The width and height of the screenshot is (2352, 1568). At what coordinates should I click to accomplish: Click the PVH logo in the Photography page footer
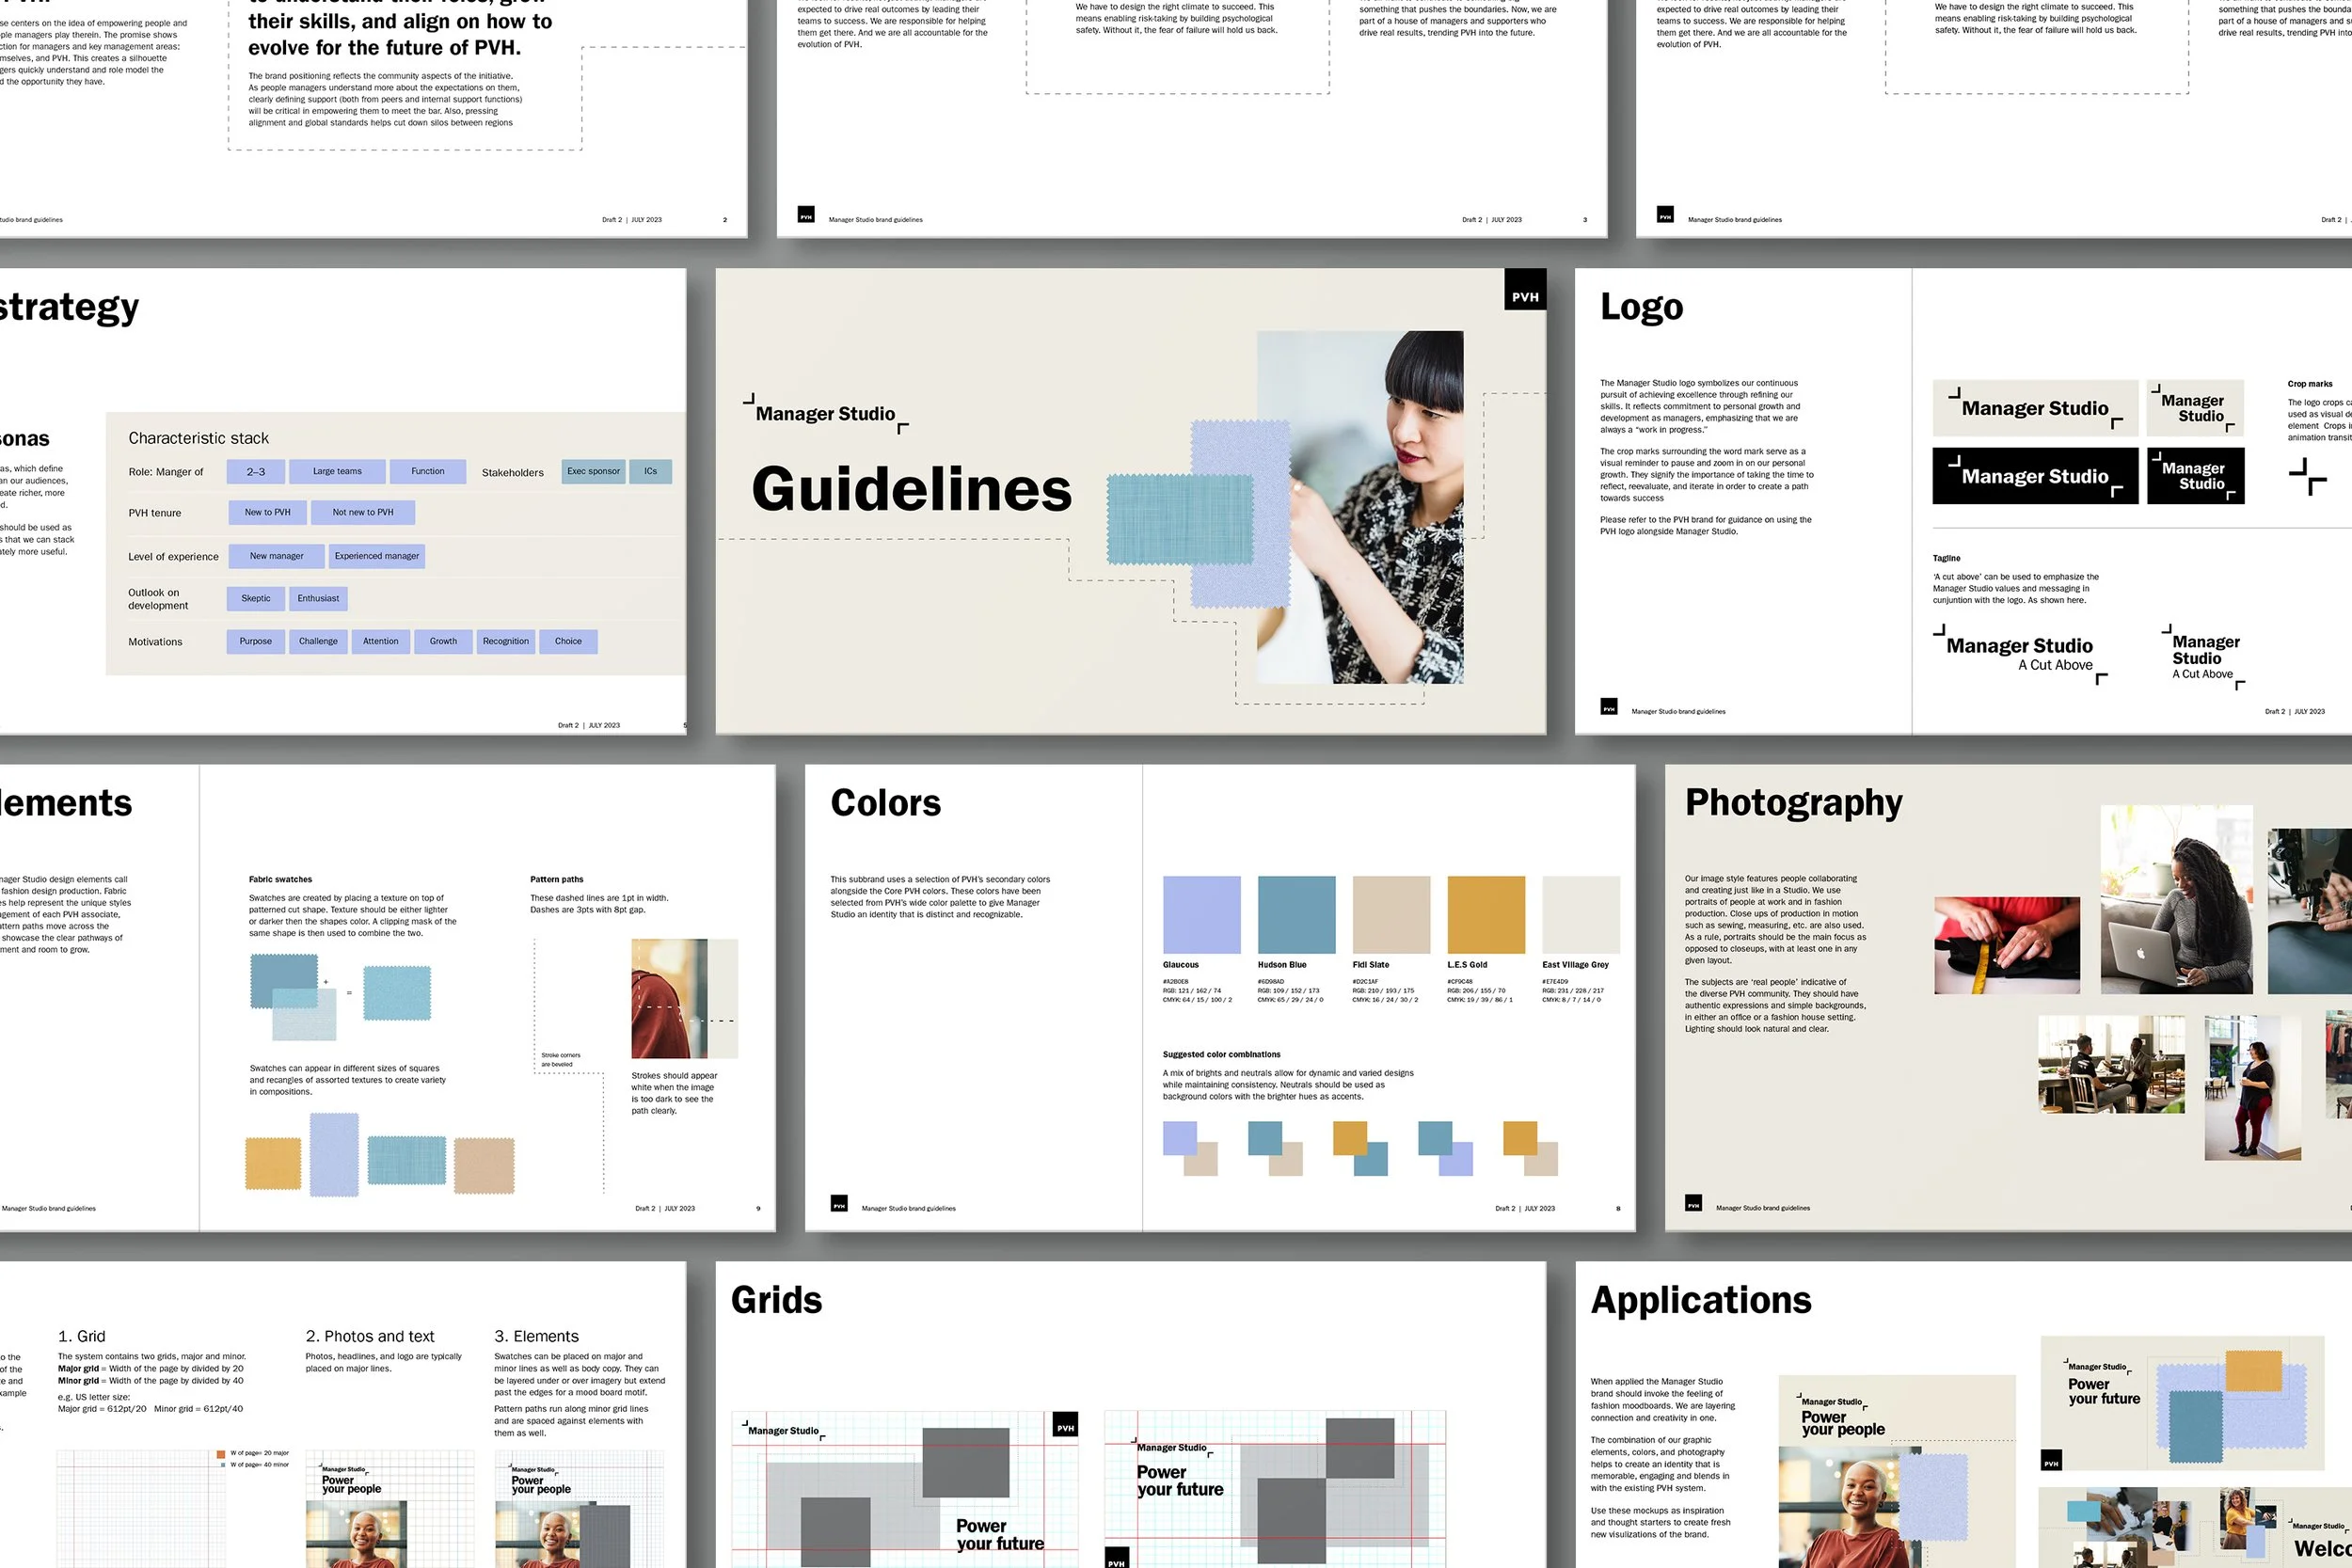tap(1693, 1204)
